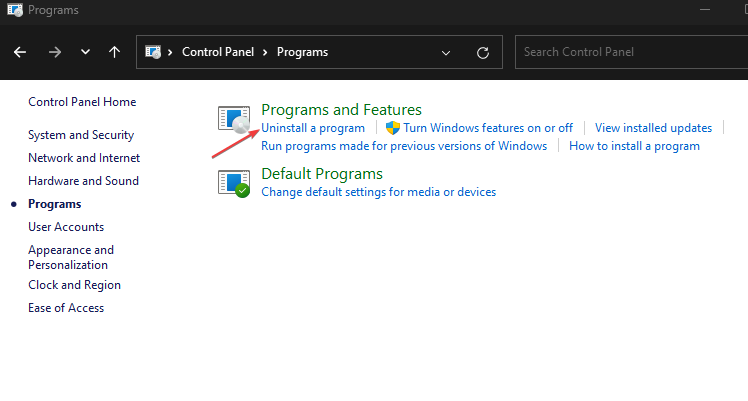Open Ease of Access category
The image size is (748, 401).
click(66, 308)
